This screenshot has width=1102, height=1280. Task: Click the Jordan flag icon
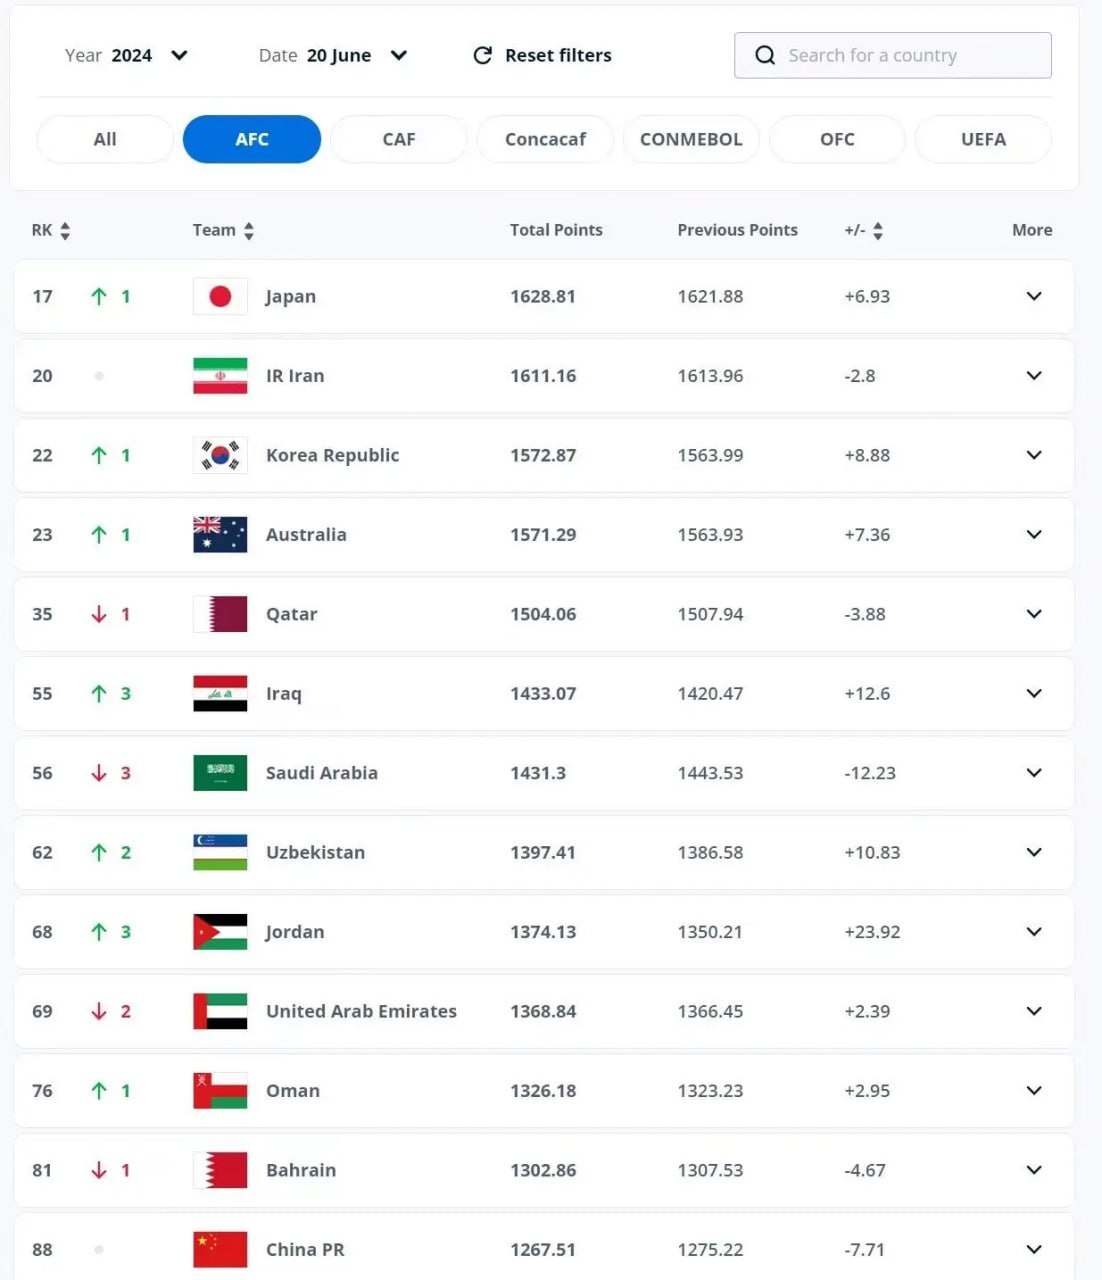pyautogui.click(x=220, y=932)
